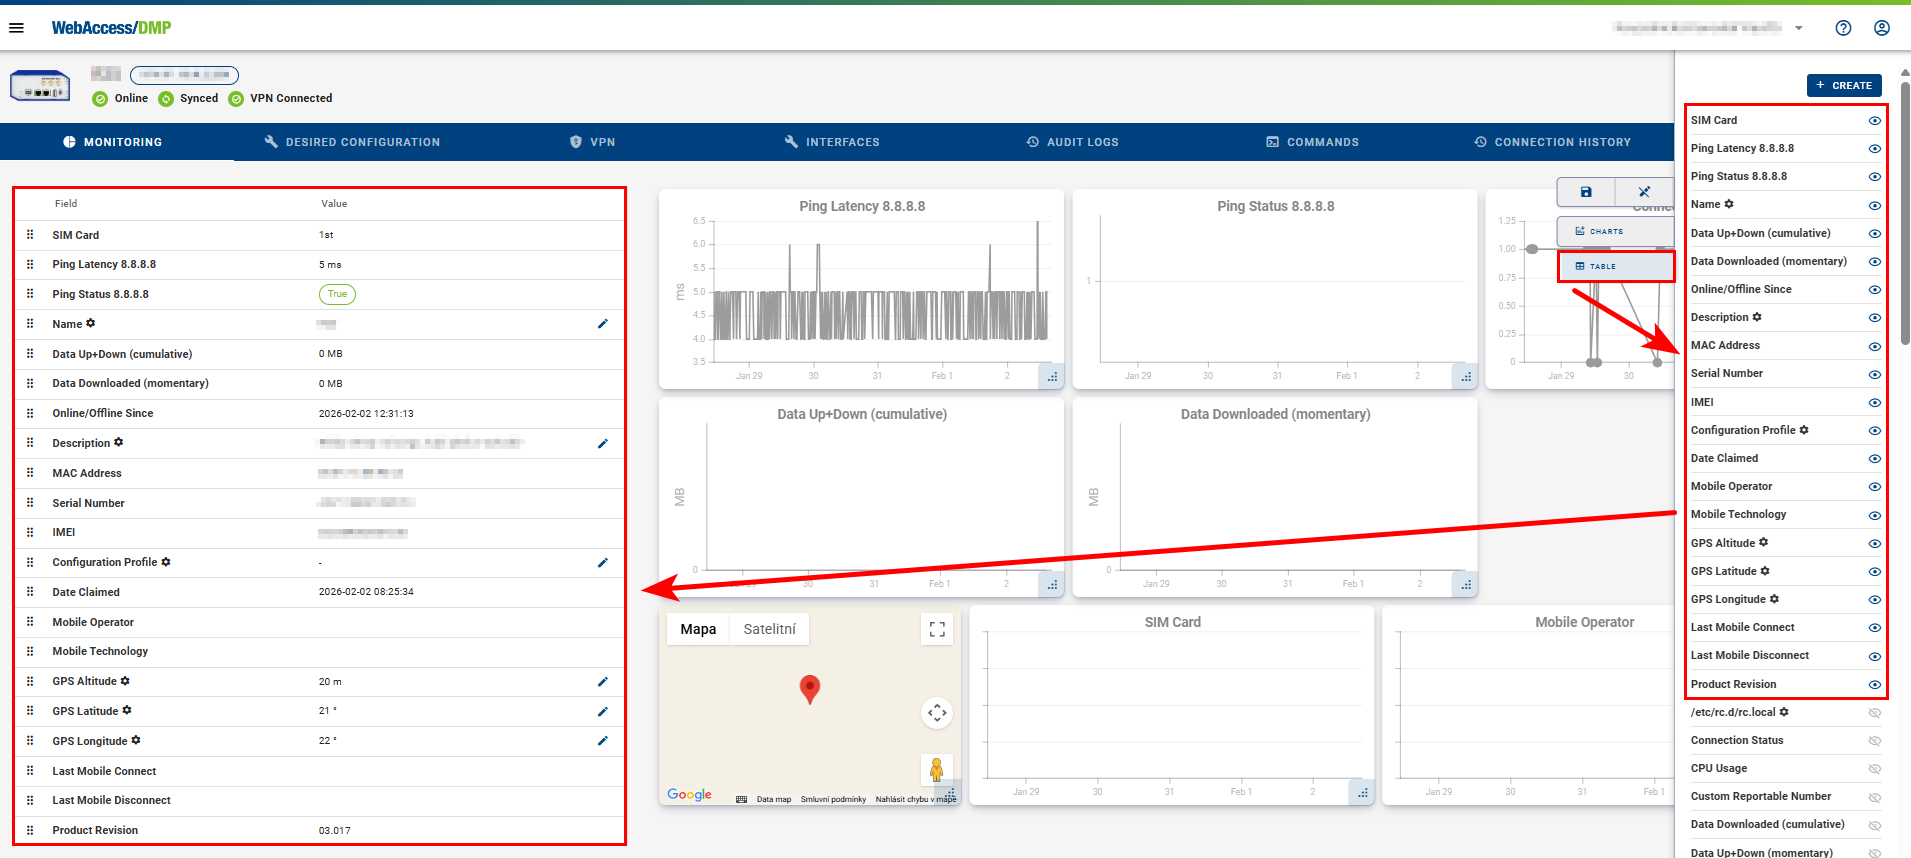Edit the Description field value
1911x858 pixels.
click(x=602, y=443)
